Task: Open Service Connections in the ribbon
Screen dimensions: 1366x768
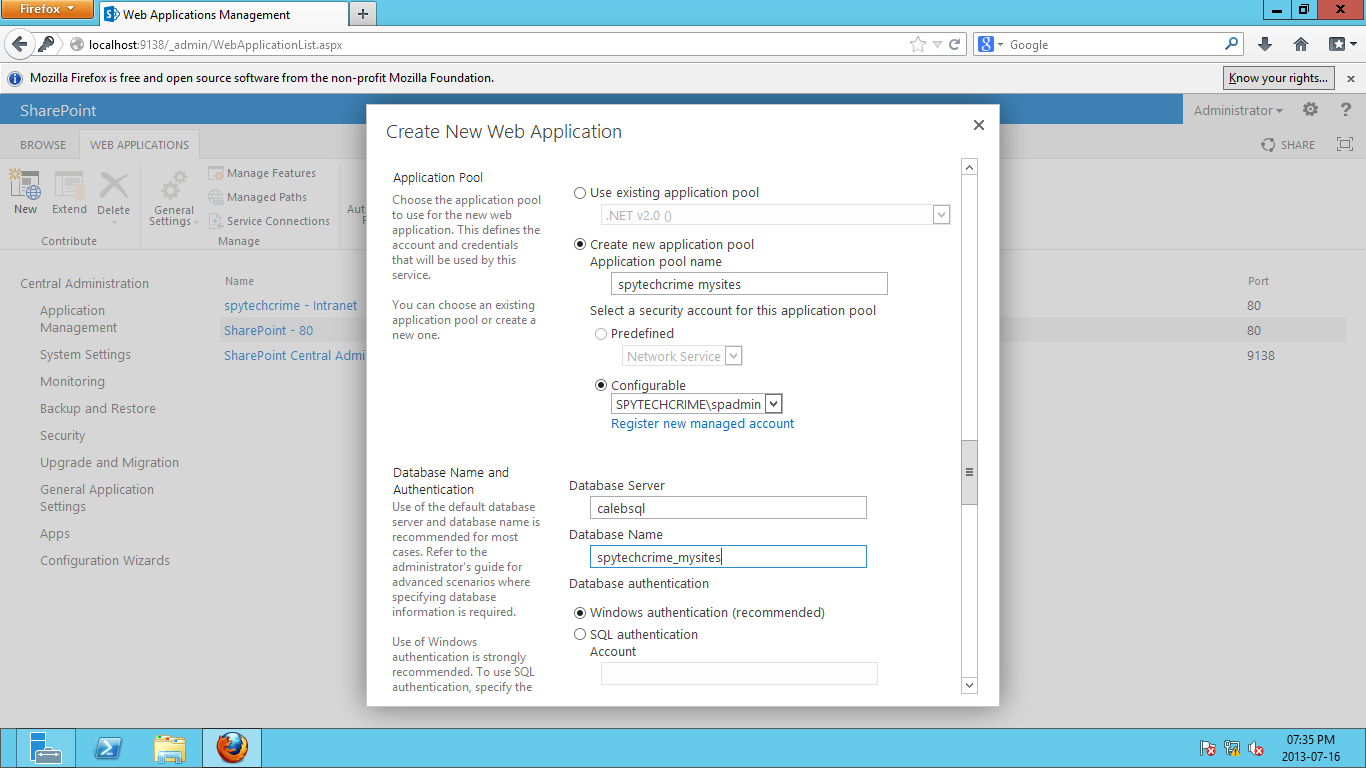Action: click(269, 221)
